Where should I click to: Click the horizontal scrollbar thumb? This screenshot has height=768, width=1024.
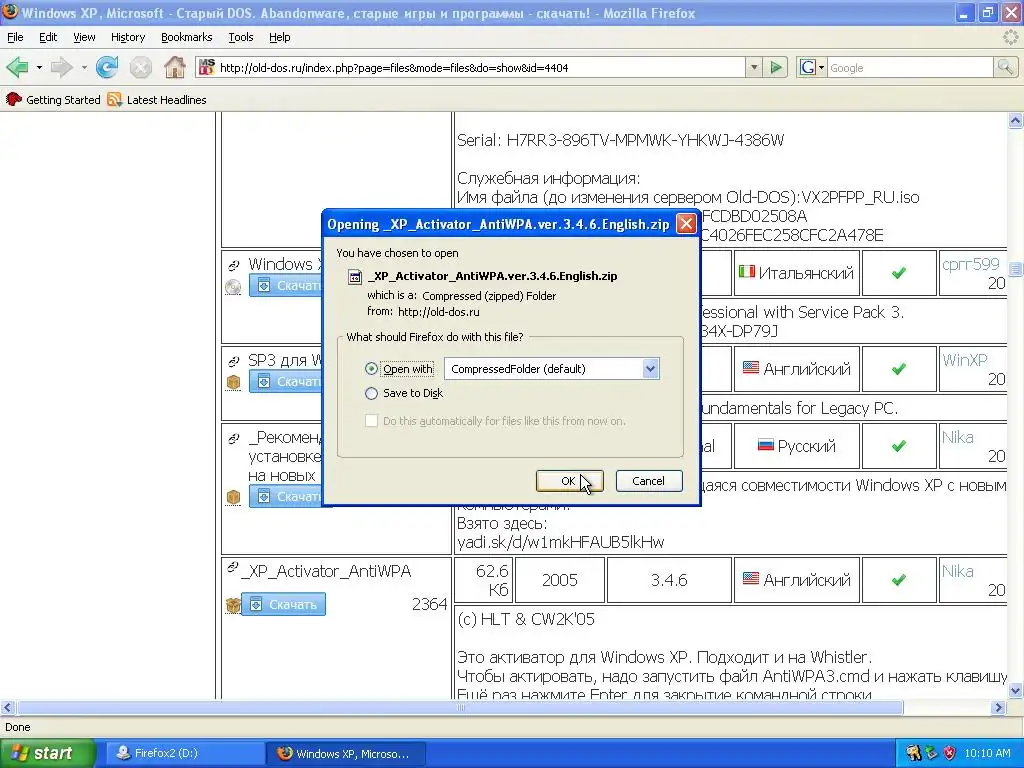(x=460, y=707)
